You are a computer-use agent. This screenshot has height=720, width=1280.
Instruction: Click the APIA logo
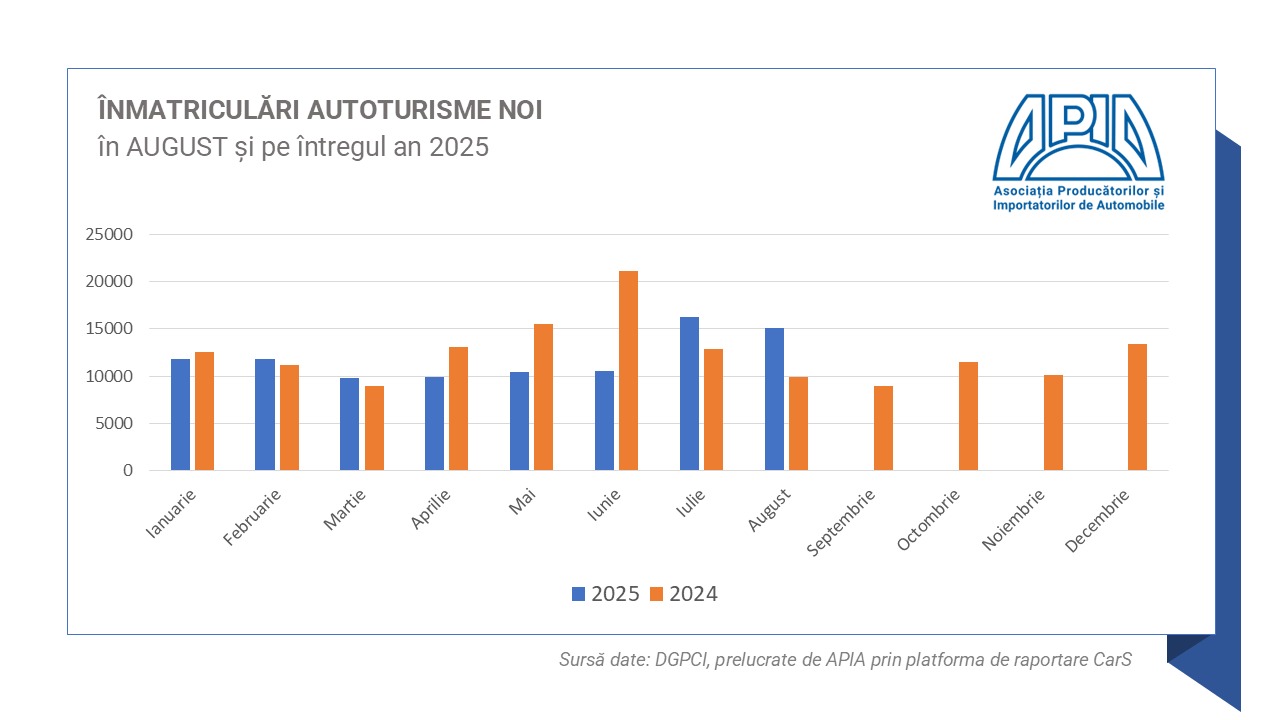click(x=1078, y=152)
